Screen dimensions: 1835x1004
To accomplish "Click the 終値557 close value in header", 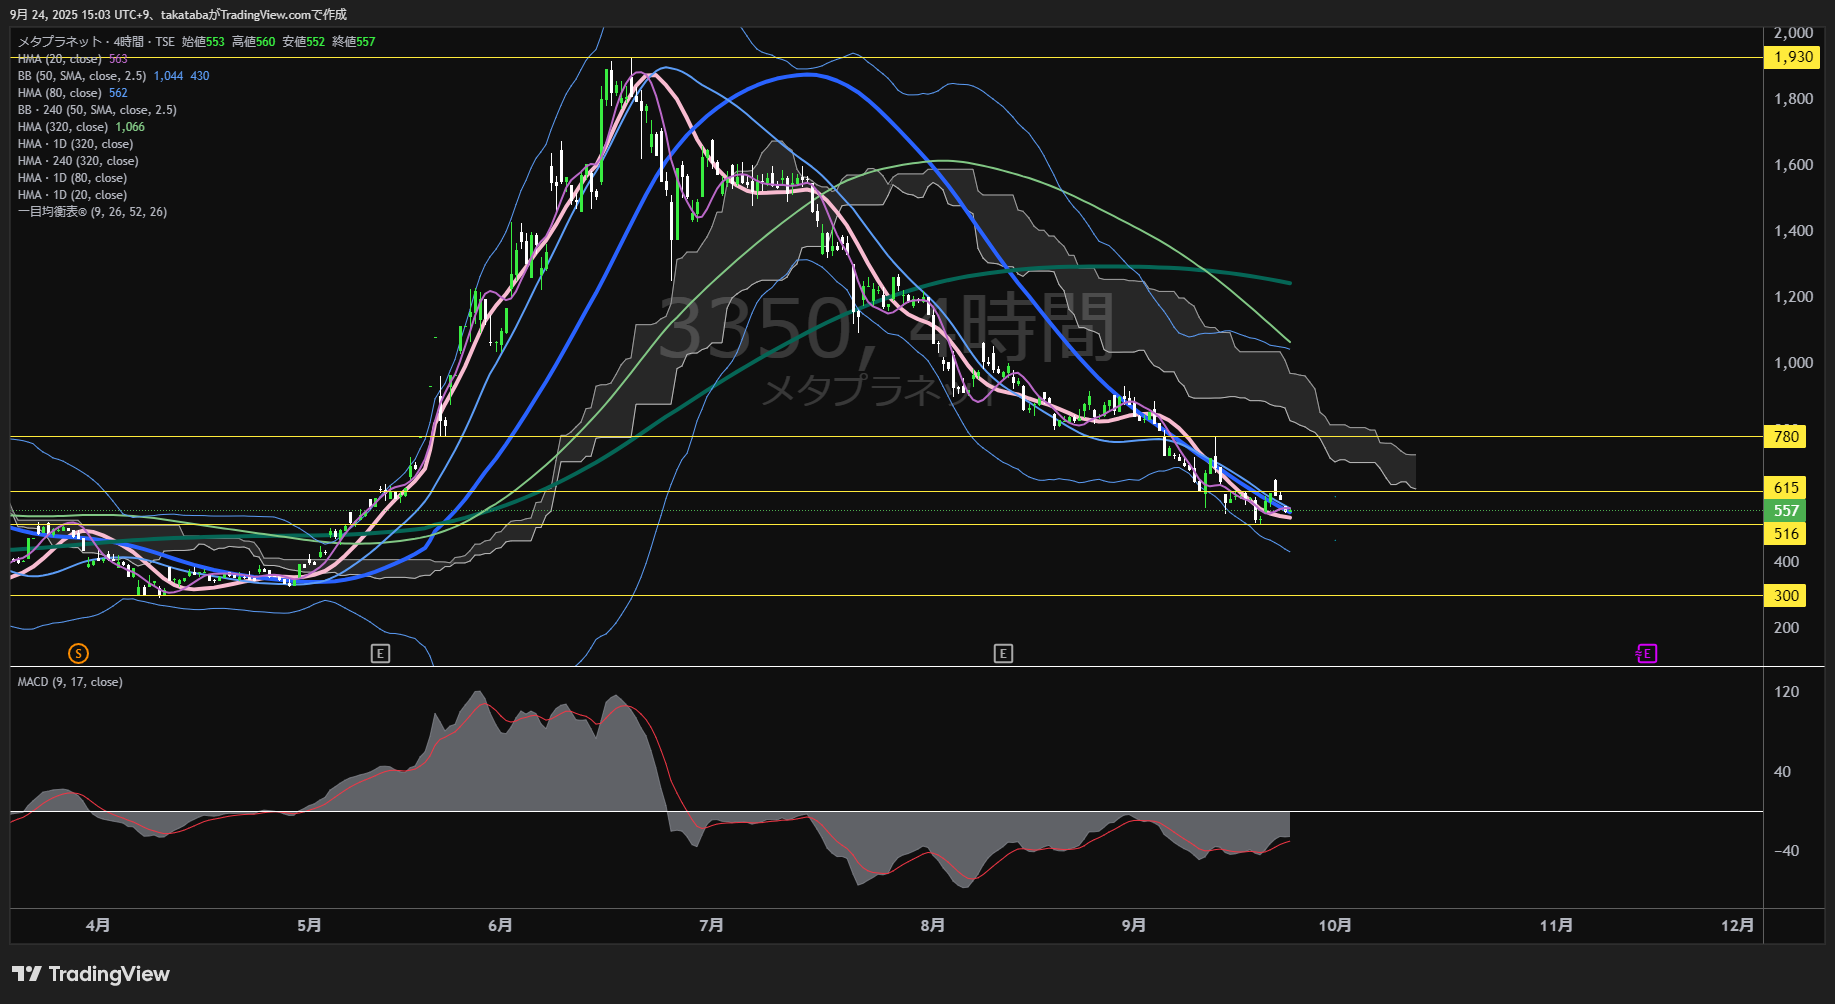I will (354, 41).
